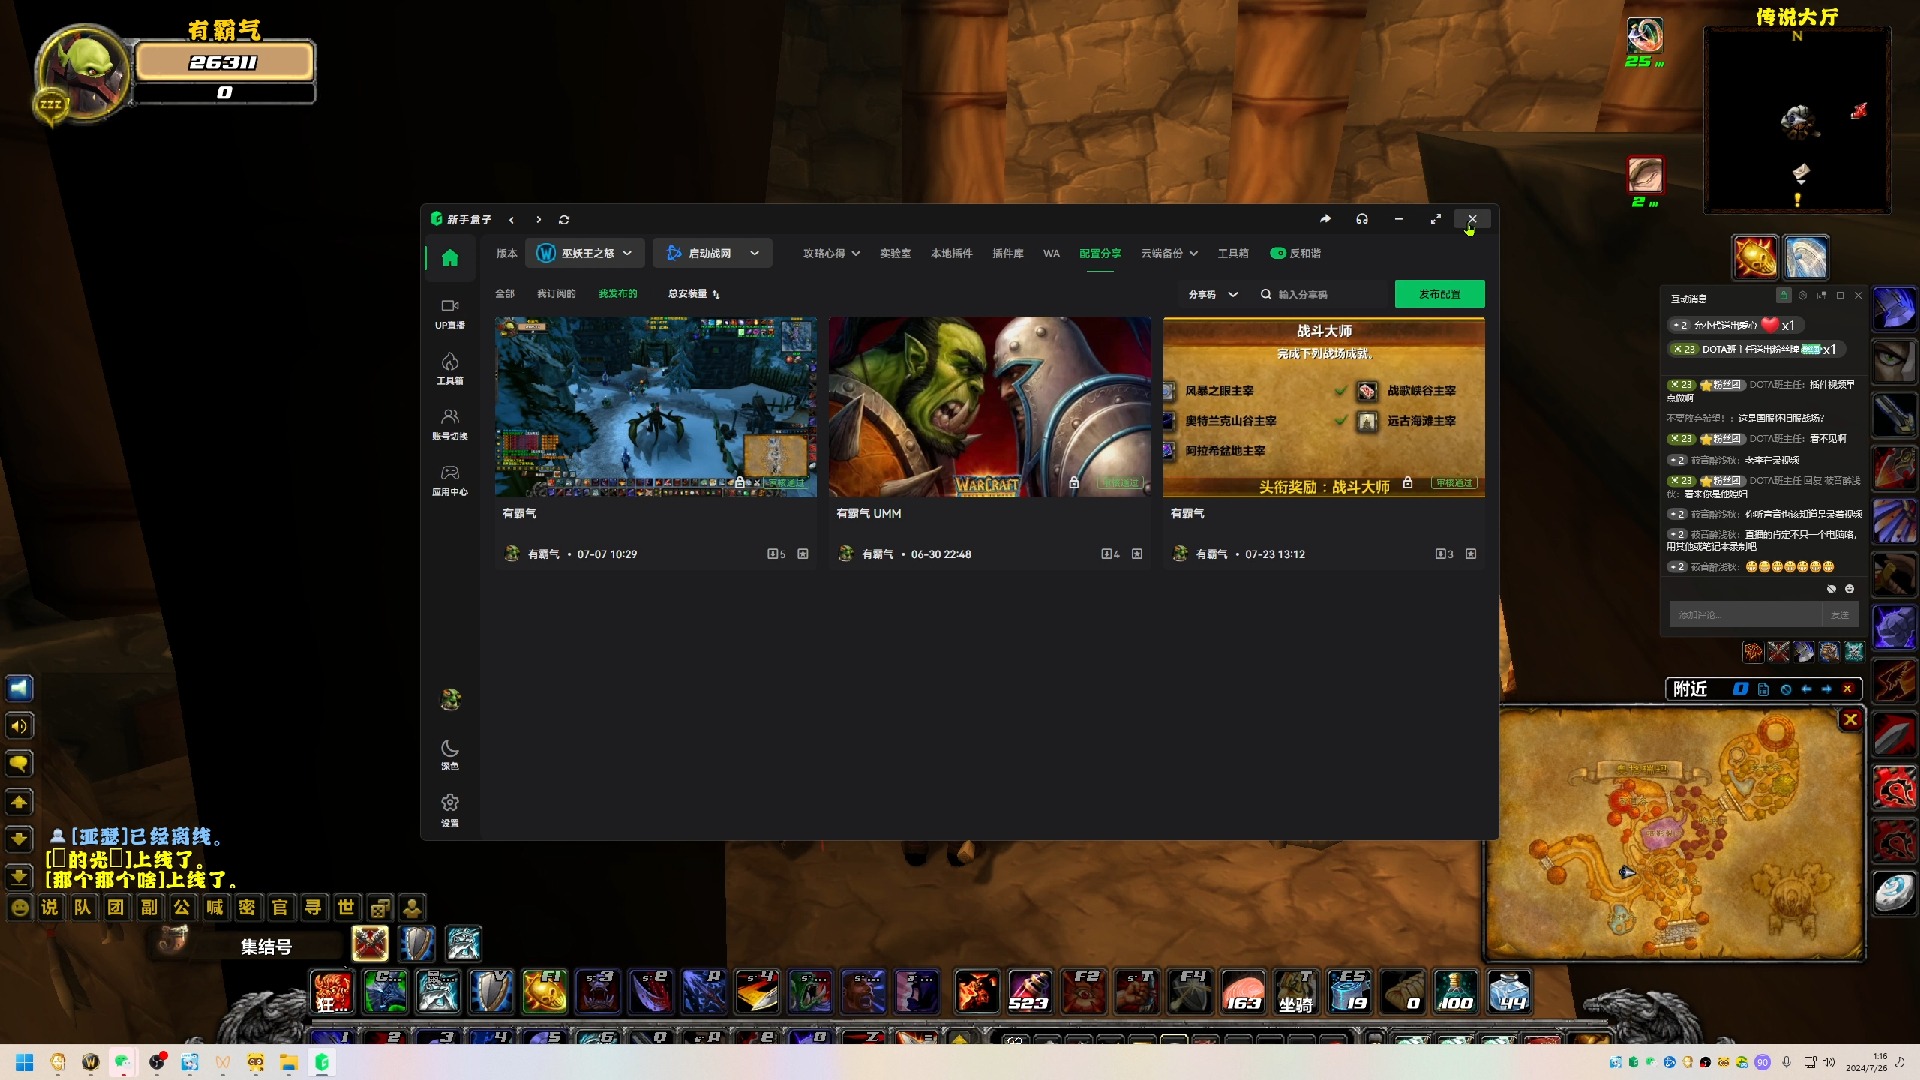Expand the 攻略心得 menu

pyautogui.click(x=831, y=254)
